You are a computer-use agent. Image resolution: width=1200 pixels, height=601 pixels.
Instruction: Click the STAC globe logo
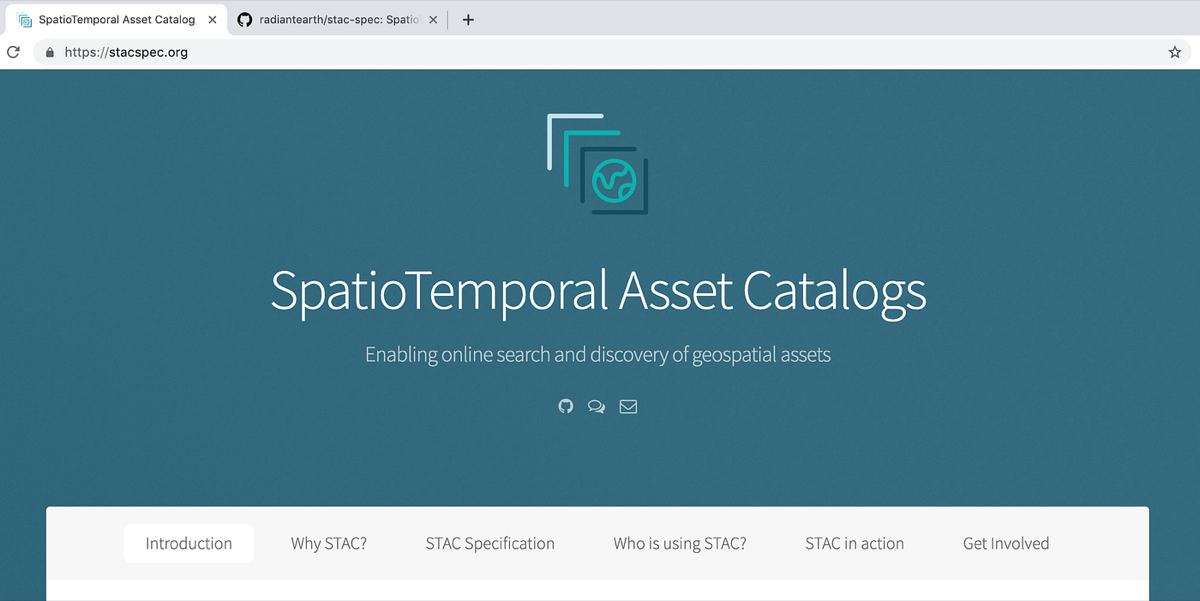click(x=599, y=164)
